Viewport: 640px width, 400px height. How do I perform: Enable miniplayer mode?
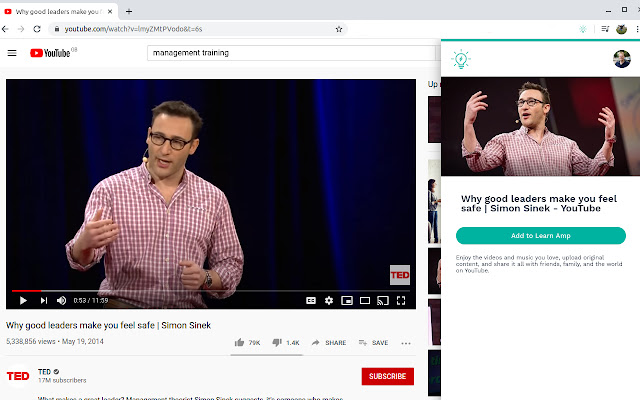[347, 300]
